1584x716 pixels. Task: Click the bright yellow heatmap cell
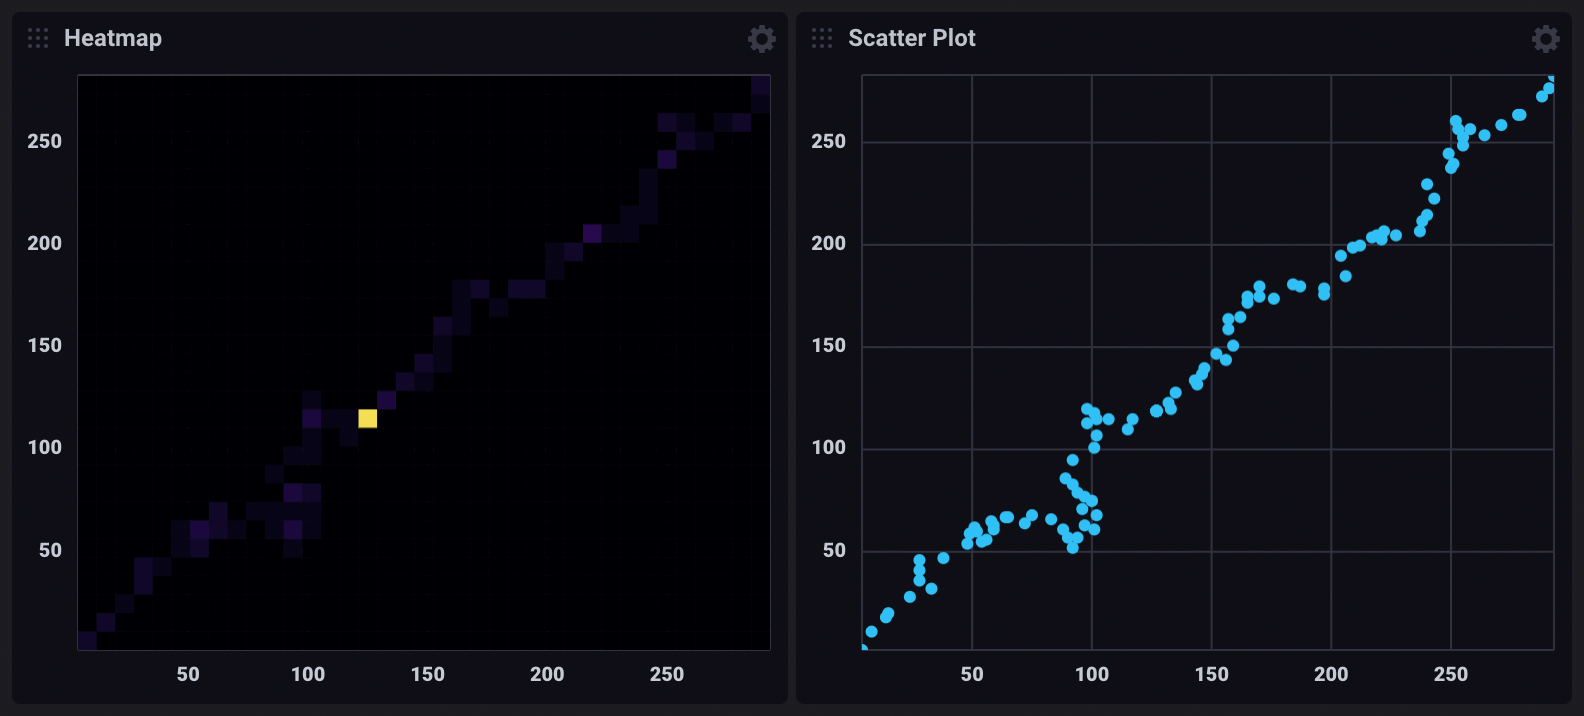(367, 418)
